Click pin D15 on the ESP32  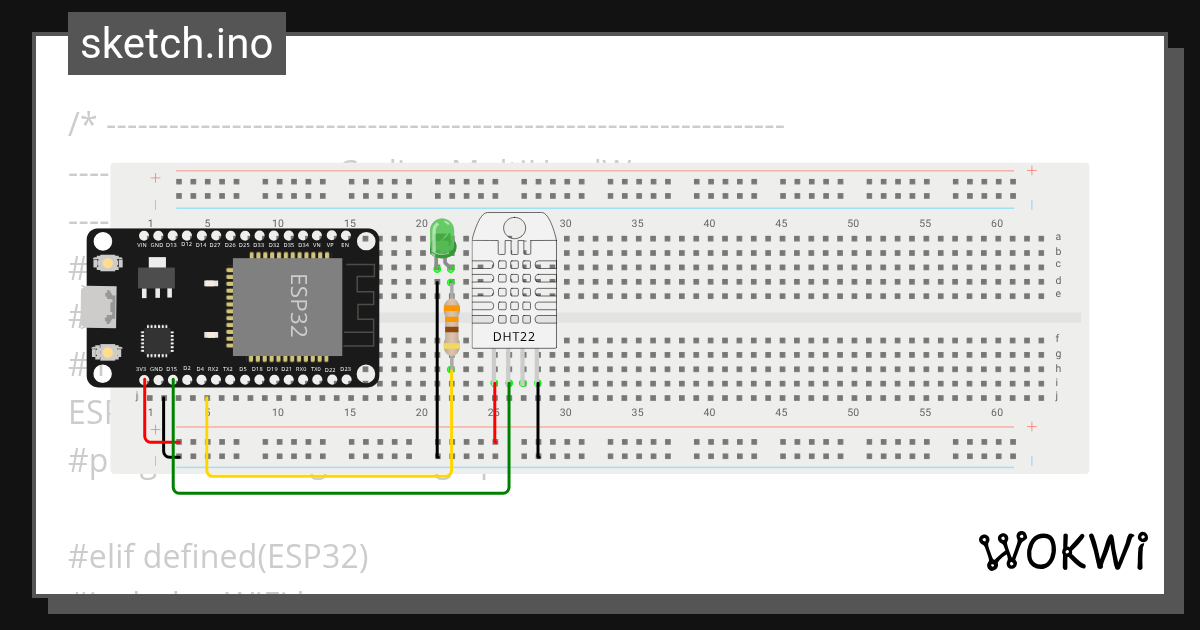172,379
